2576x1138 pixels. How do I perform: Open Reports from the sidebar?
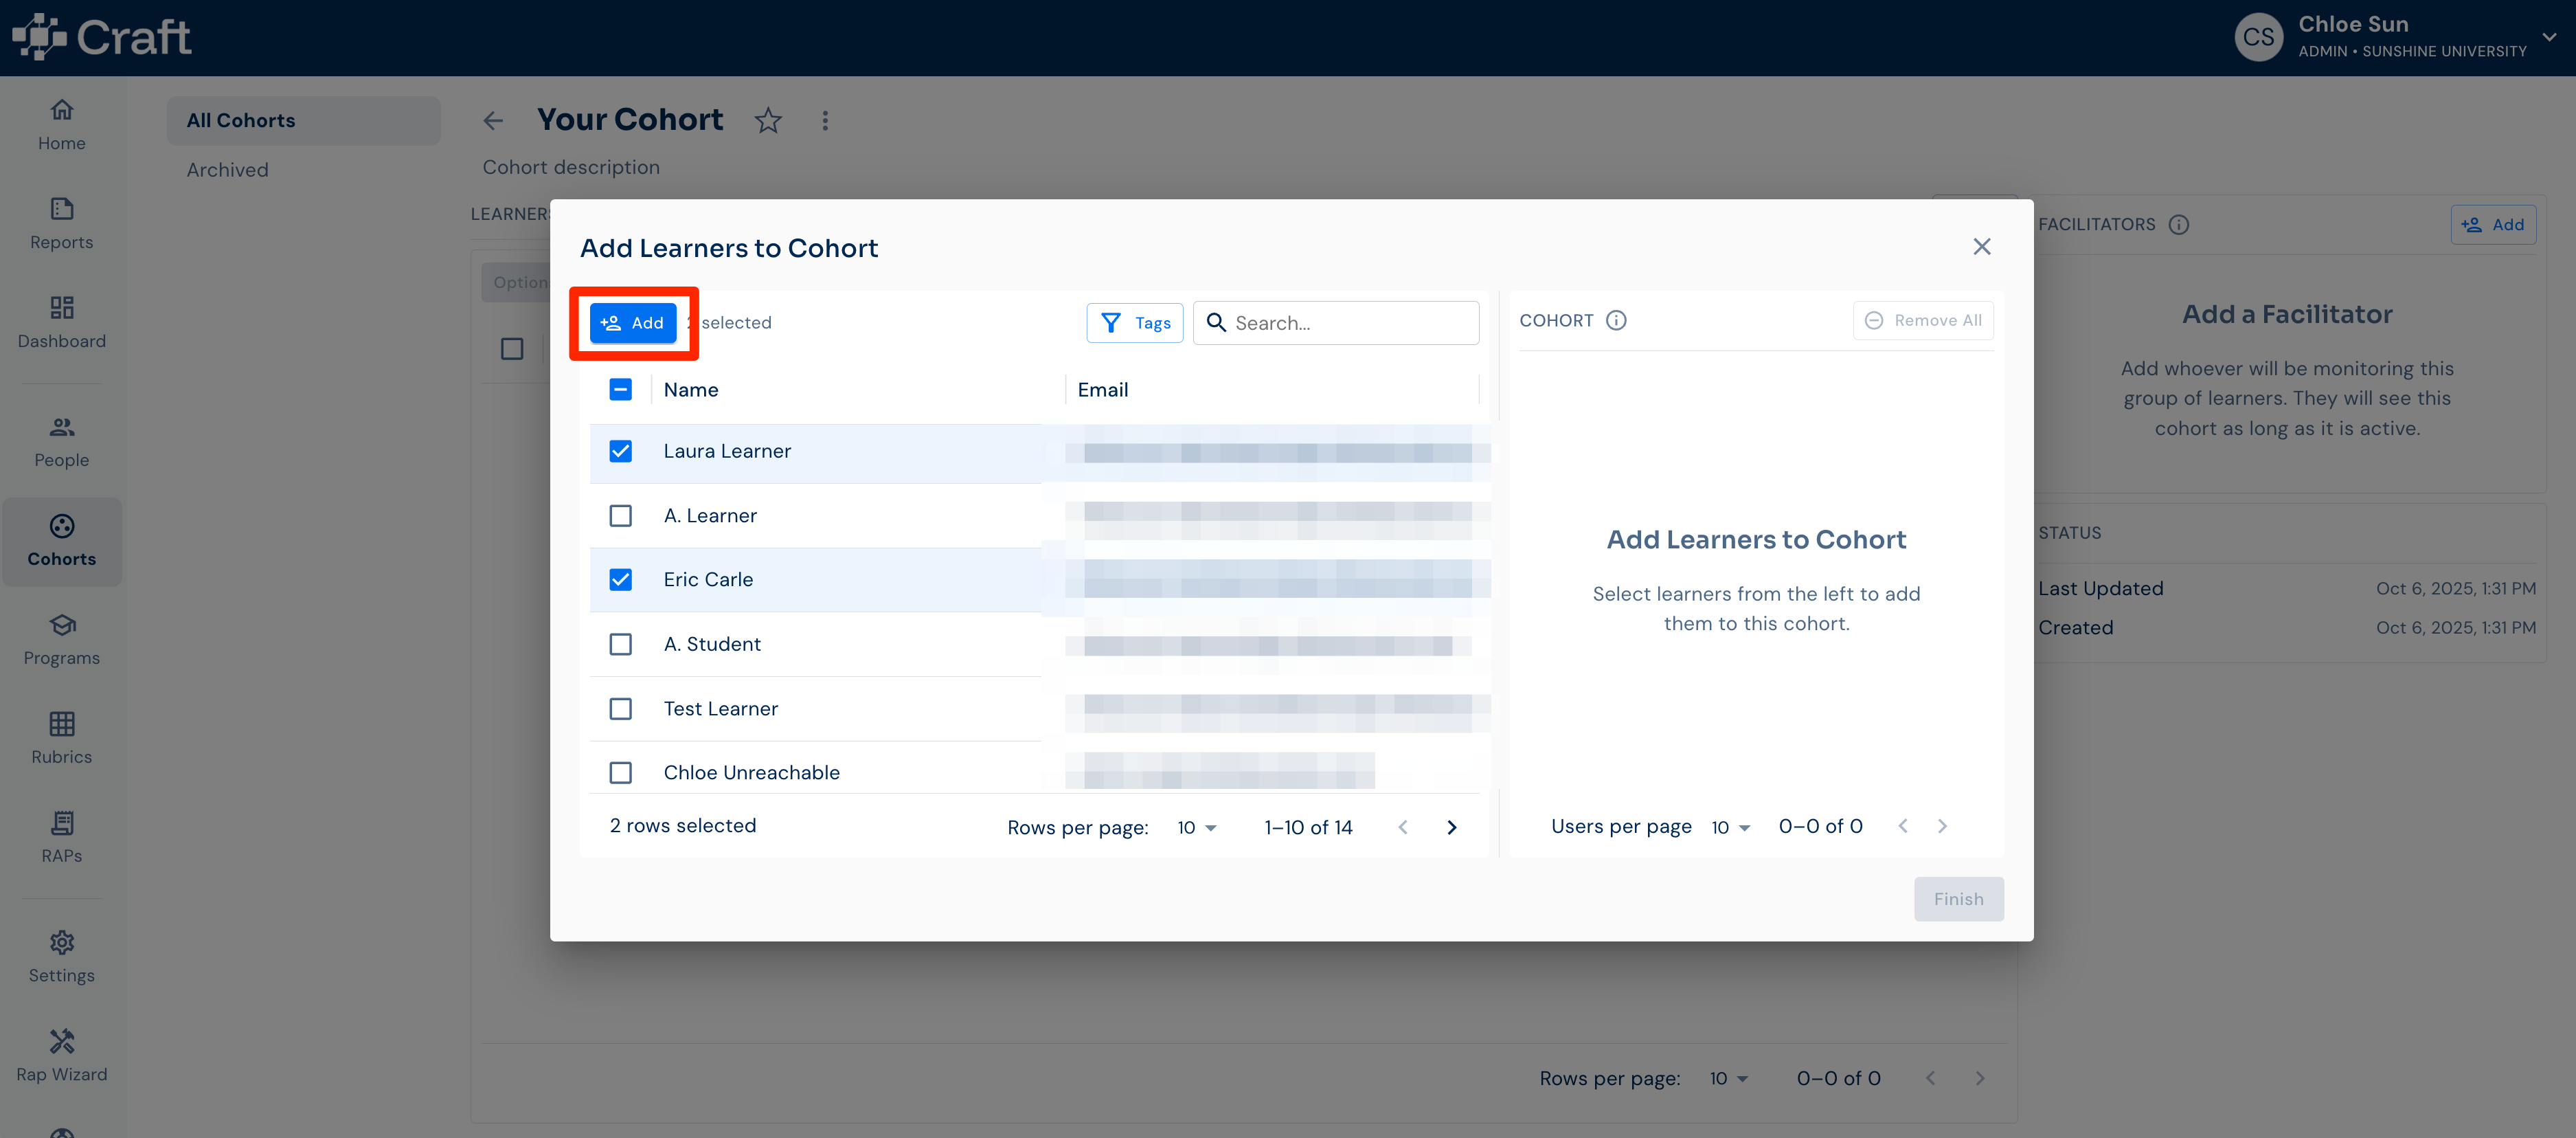pos(61,224)
